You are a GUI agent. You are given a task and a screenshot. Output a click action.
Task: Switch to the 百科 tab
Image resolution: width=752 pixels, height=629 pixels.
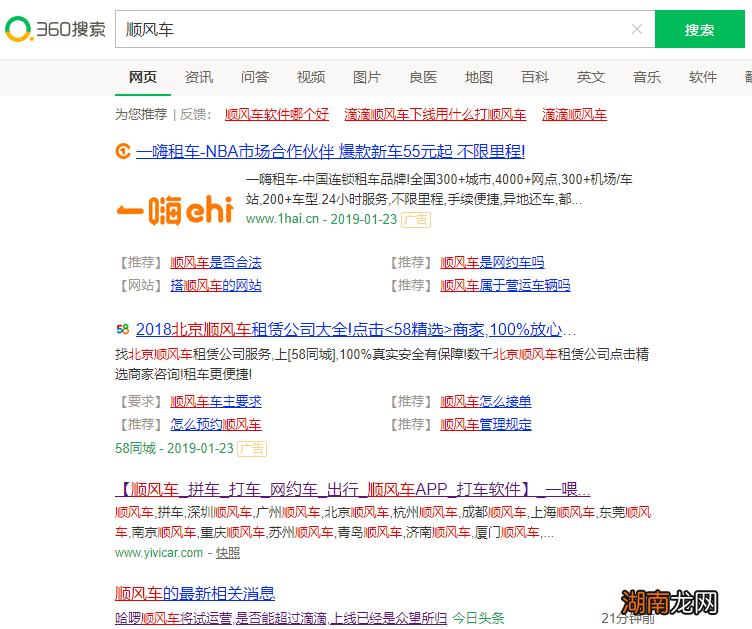pos(535,77)
